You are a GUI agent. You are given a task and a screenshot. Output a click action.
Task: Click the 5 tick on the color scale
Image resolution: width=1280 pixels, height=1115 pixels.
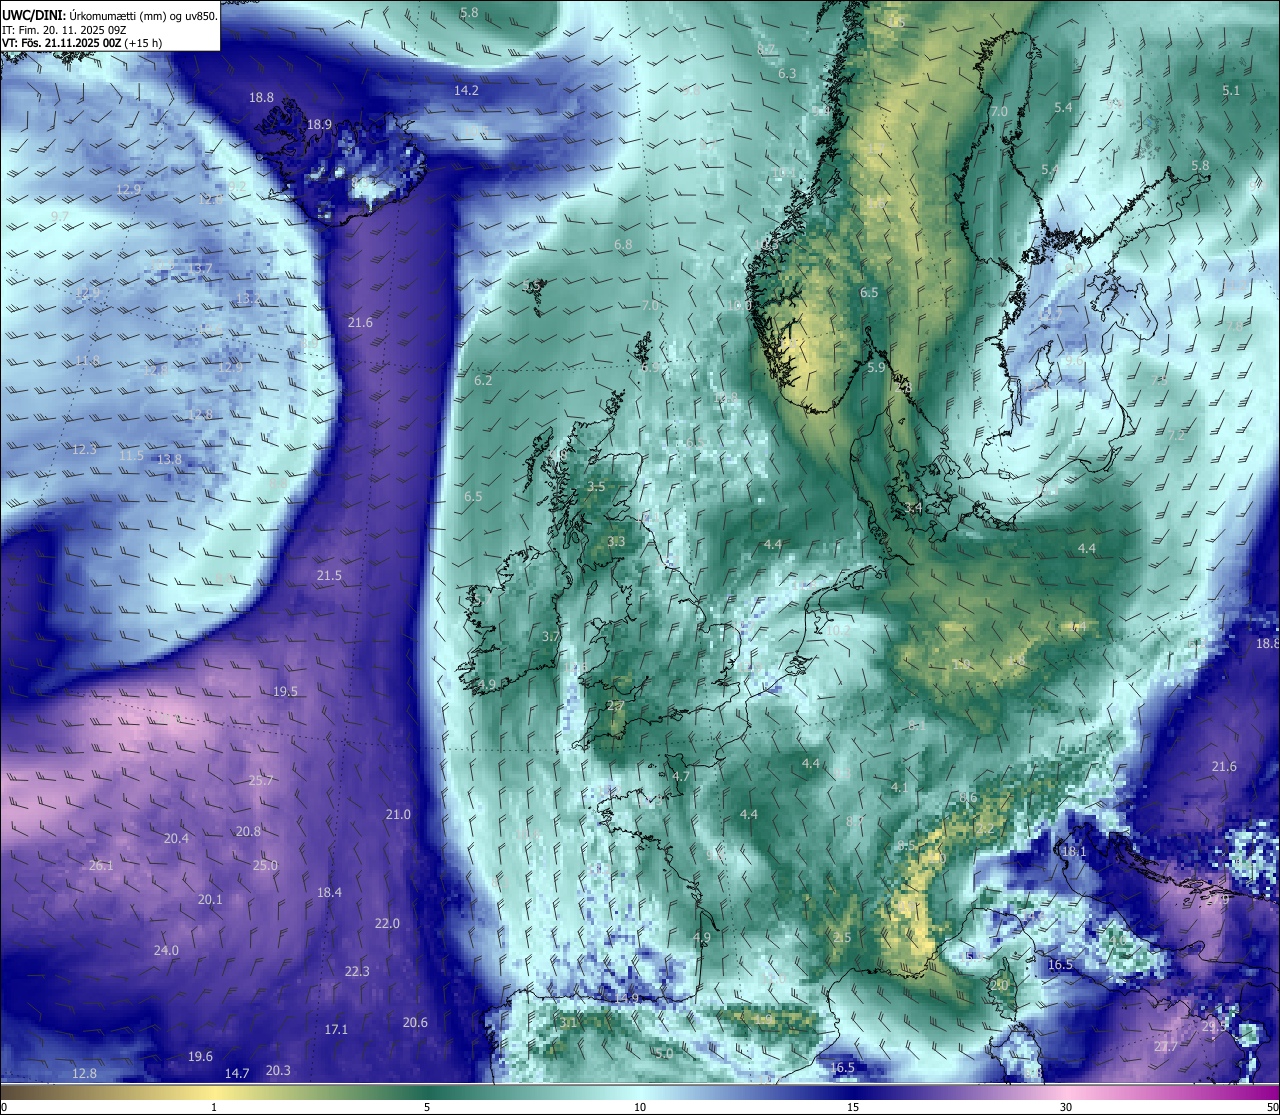tap(427, 1107)
